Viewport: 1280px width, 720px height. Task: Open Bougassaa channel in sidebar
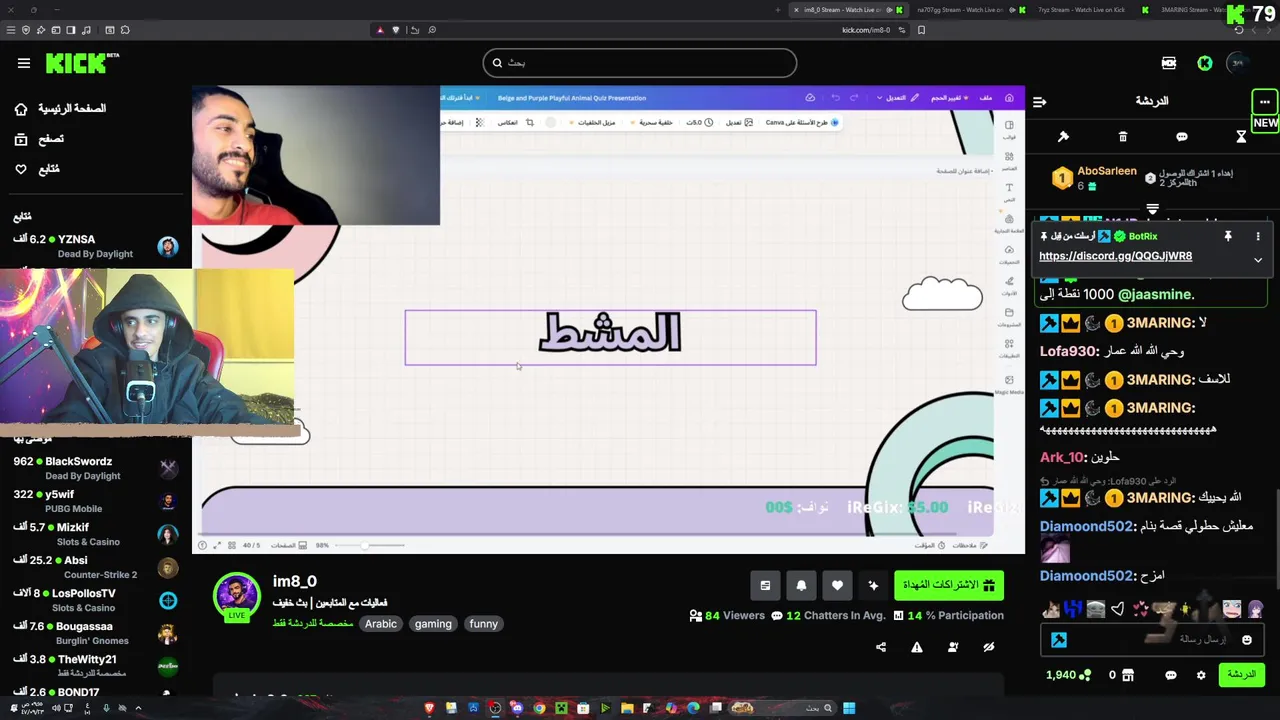point(96,633)
